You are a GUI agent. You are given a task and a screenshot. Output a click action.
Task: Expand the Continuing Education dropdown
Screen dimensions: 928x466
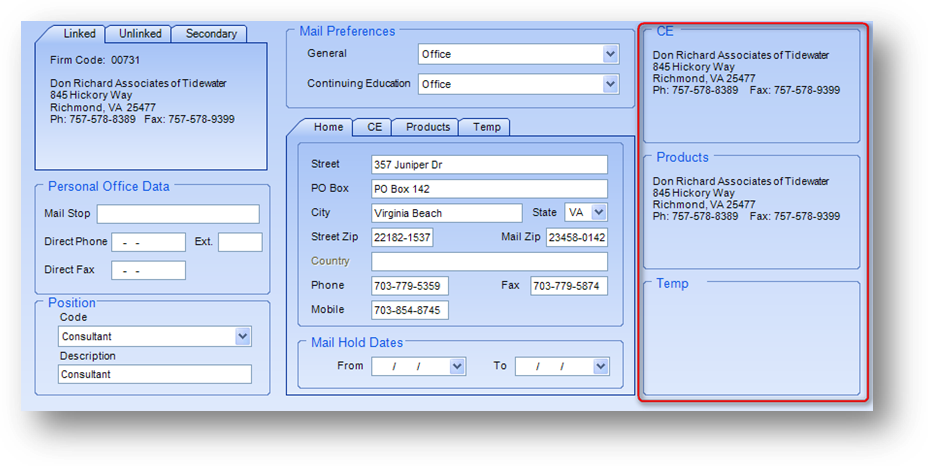[610, 84]
